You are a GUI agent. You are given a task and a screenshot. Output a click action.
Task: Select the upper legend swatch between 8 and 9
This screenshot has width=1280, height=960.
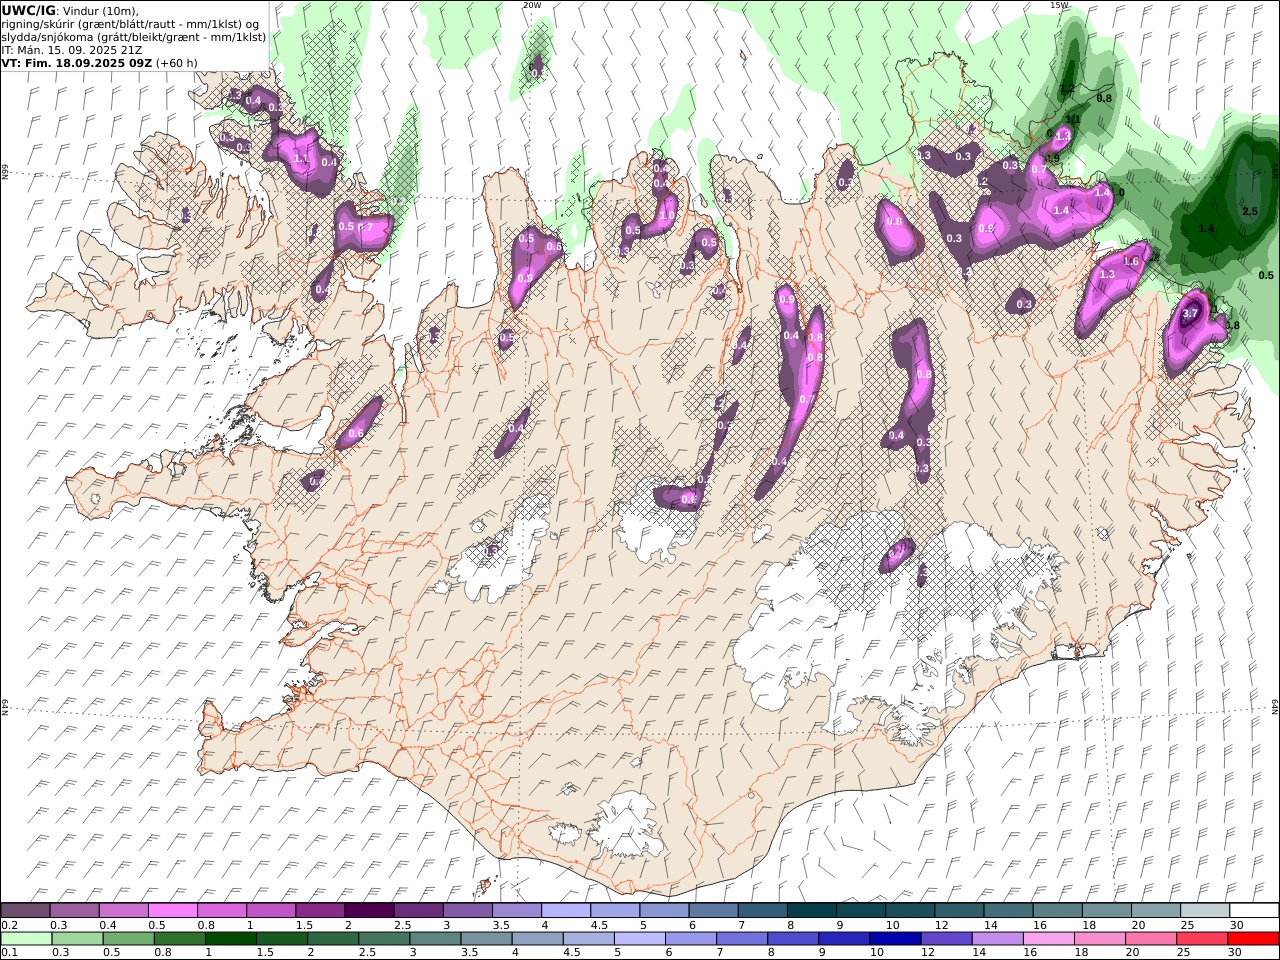coord(812,911)
